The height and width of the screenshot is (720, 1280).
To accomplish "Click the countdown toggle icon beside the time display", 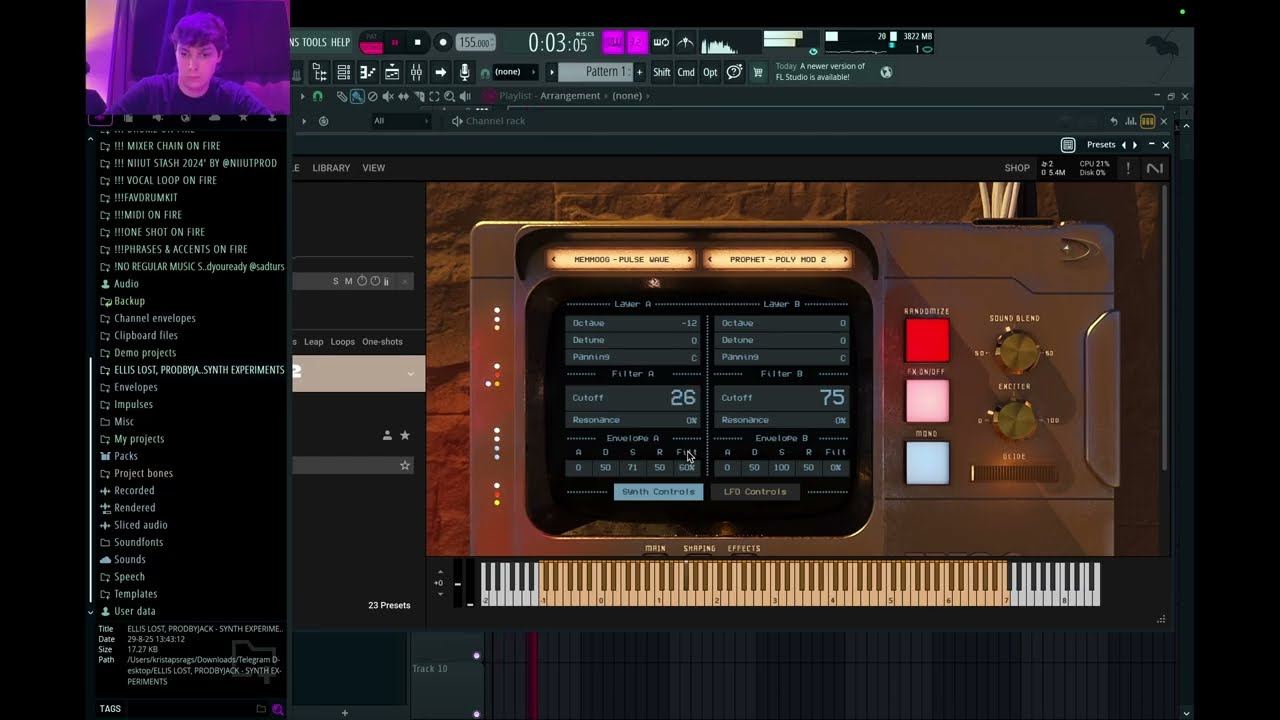I will click(x=637, y=42).
